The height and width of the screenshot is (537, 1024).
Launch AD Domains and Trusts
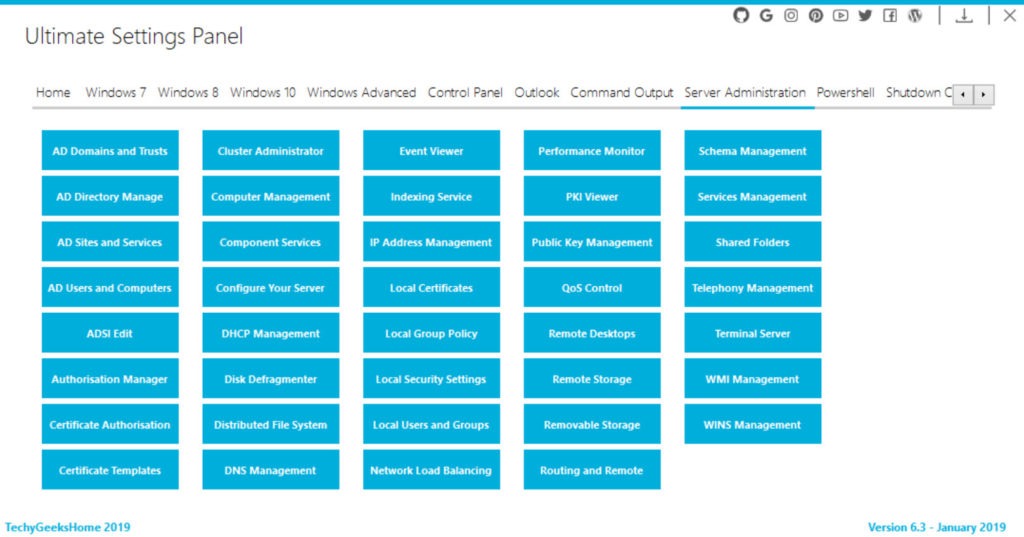click(x=110, y=150)
